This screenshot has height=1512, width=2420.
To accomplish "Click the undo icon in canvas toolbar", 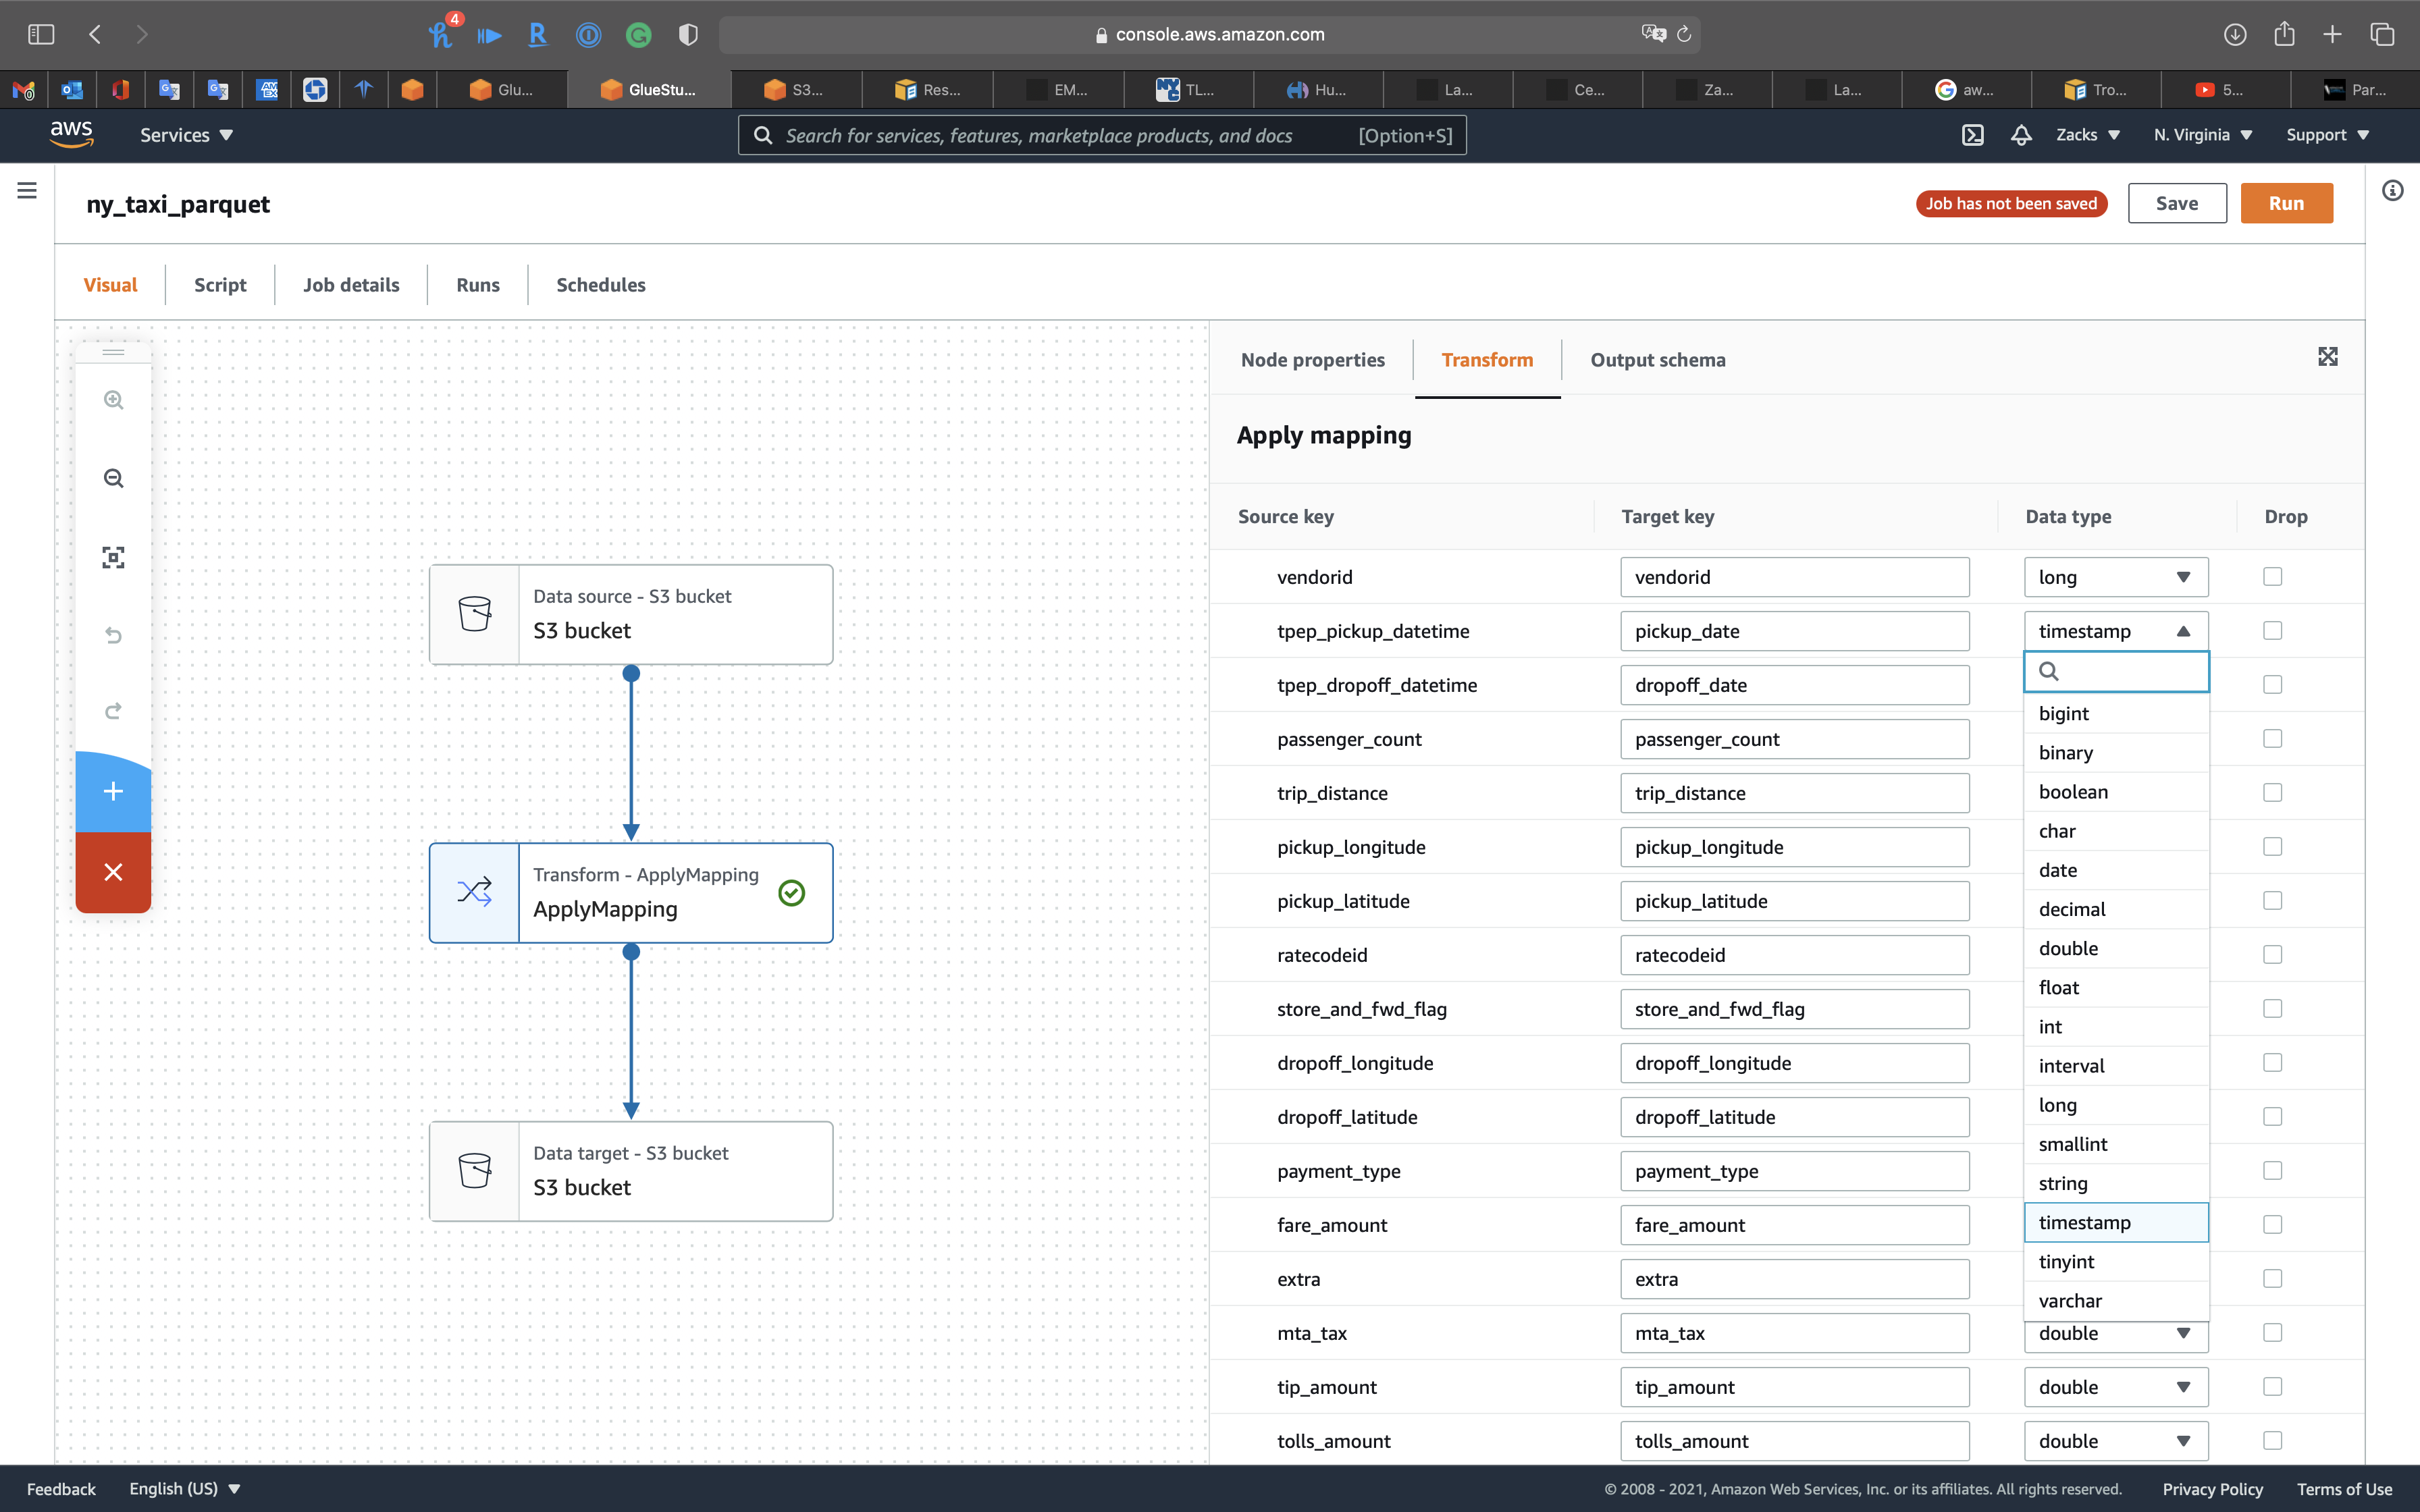I will pos(113,635).
